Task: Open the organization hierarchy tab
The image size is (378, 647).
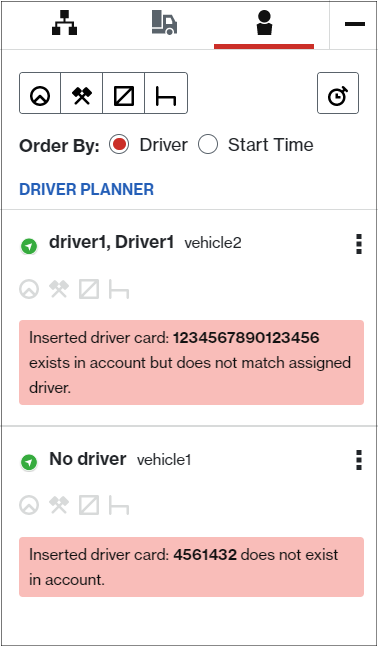Action: (x=64, y=24)
